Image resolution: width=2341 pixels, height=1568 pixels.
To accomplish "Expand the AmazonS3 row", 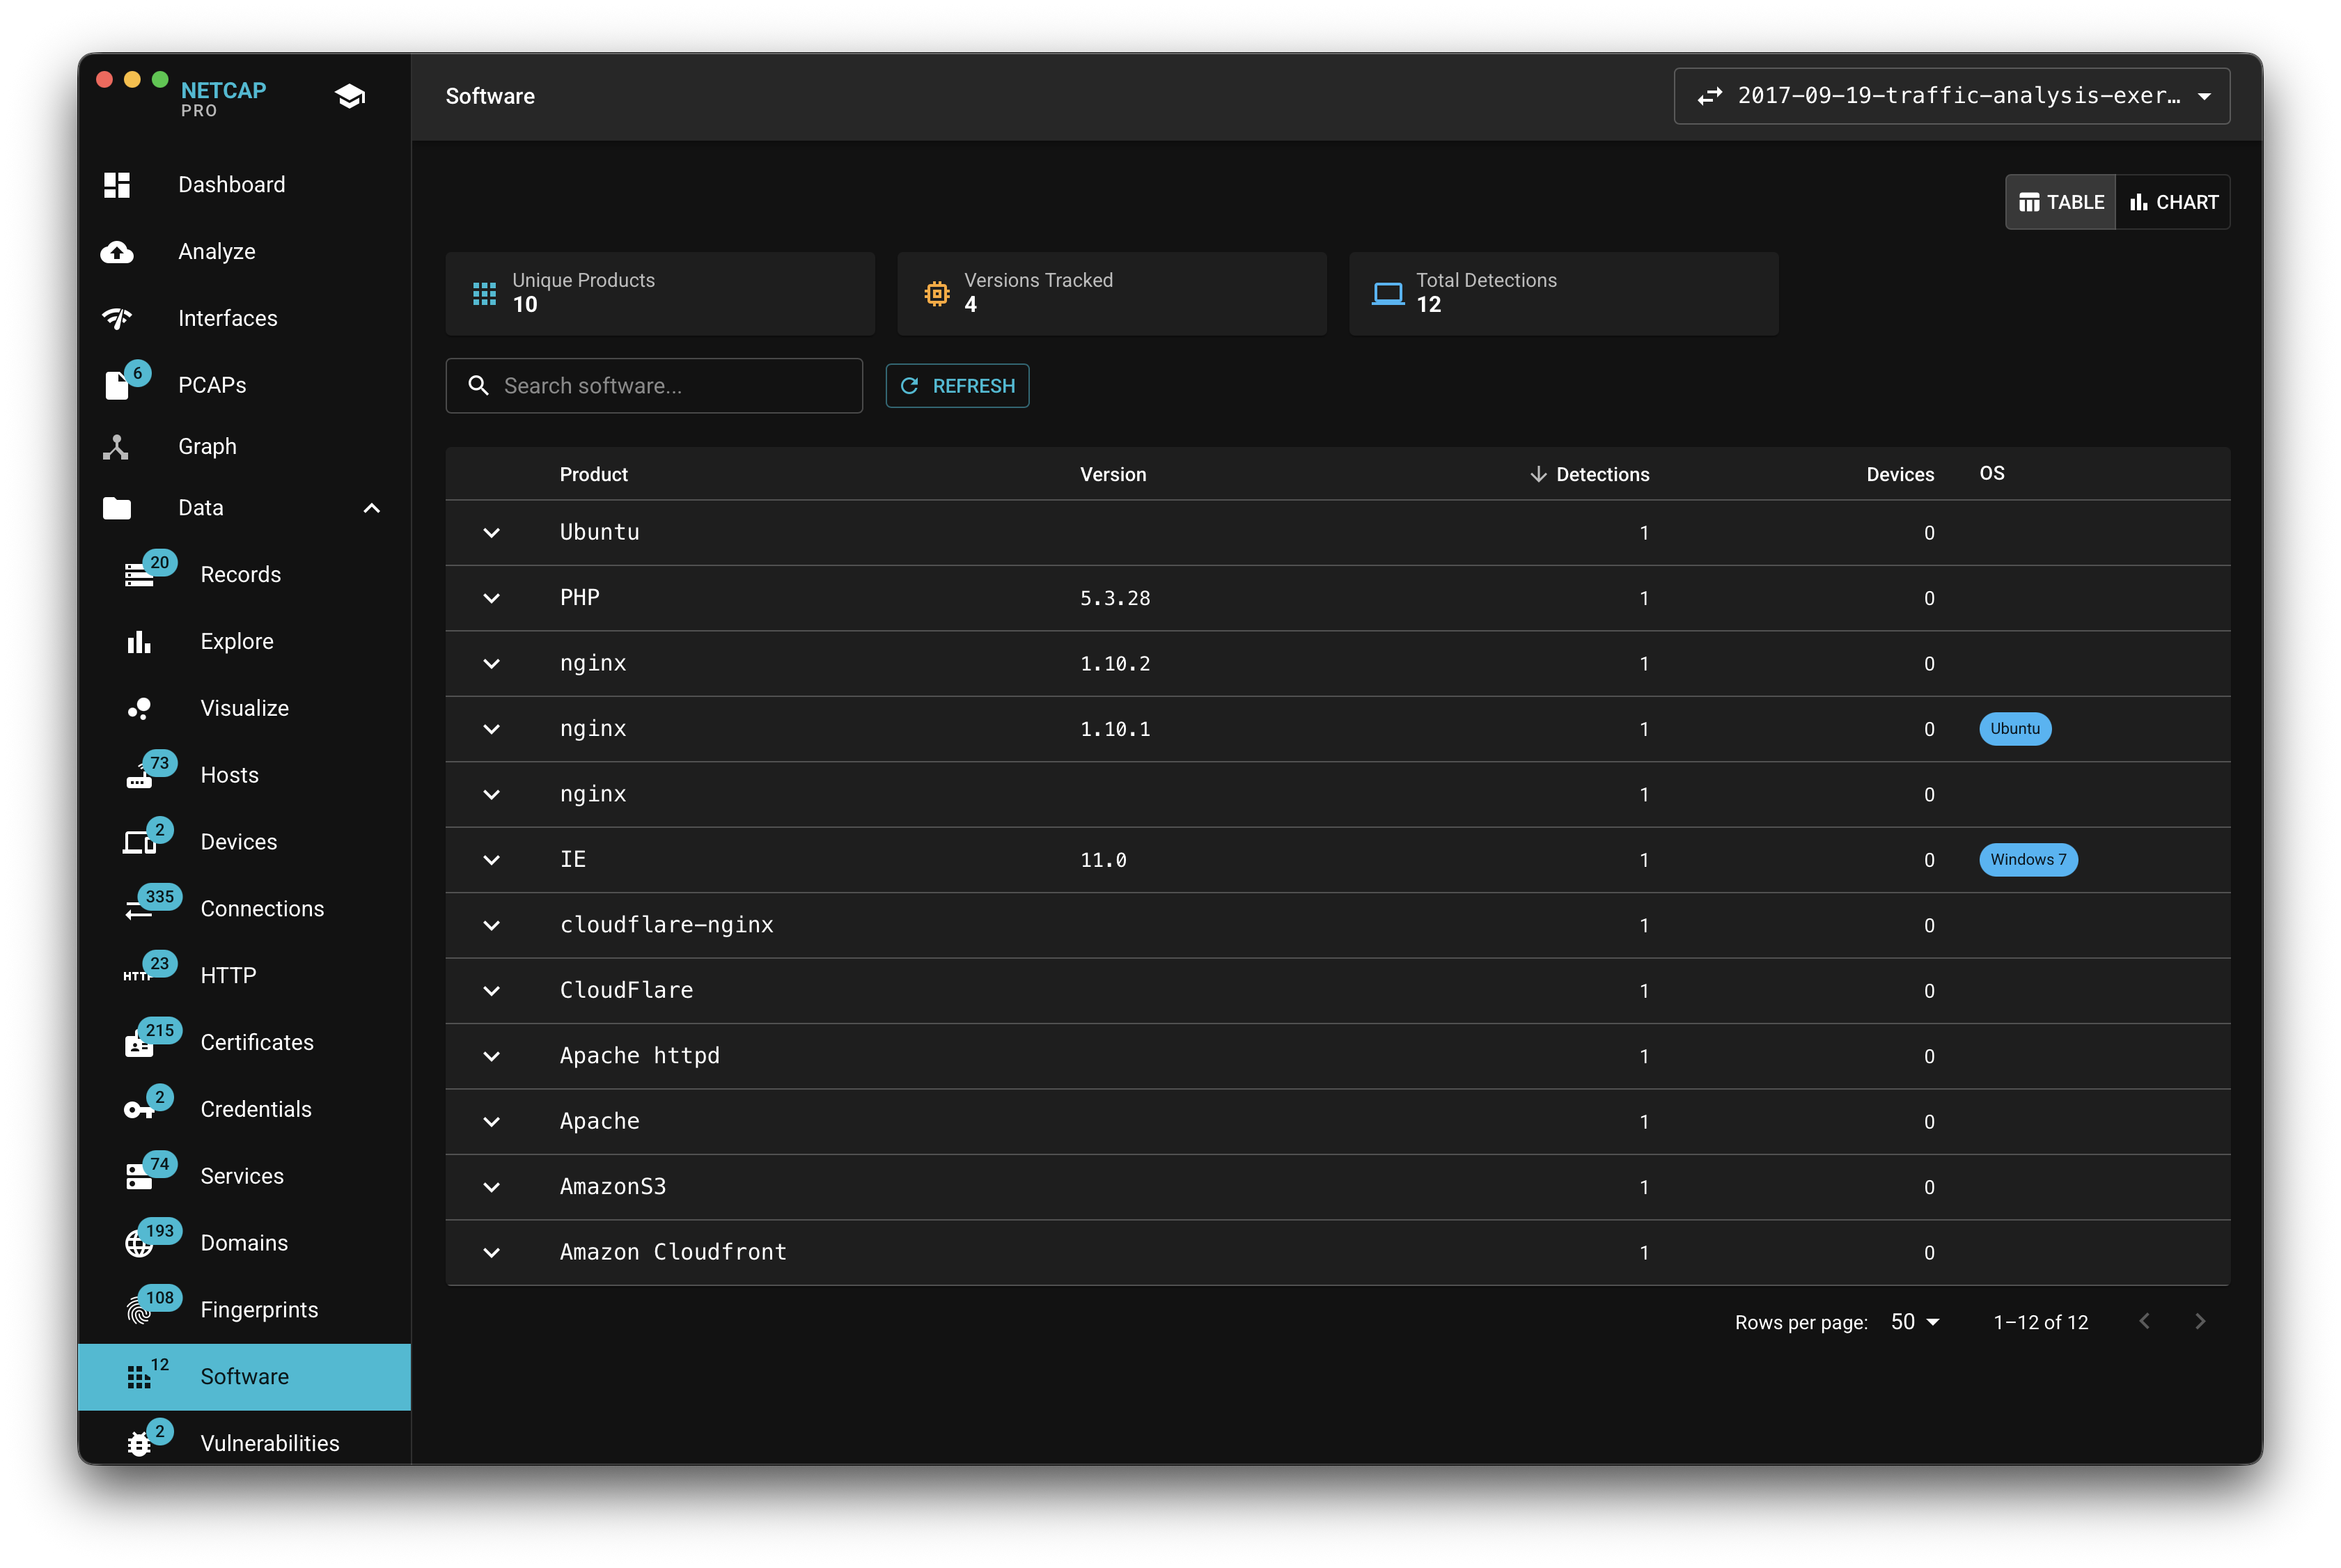I will point(491,1187).
